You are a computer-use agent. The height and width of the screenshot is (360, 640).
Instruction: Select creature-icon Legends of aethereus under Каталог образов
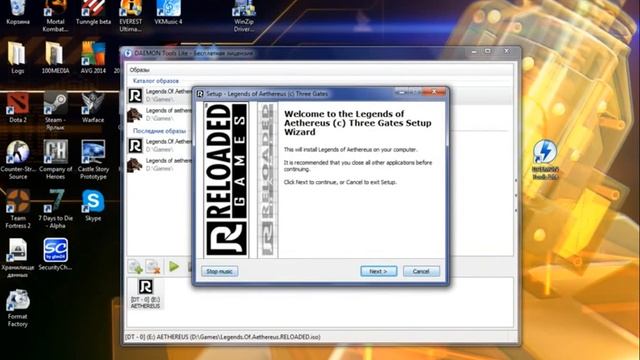click(x=159, y=115)
